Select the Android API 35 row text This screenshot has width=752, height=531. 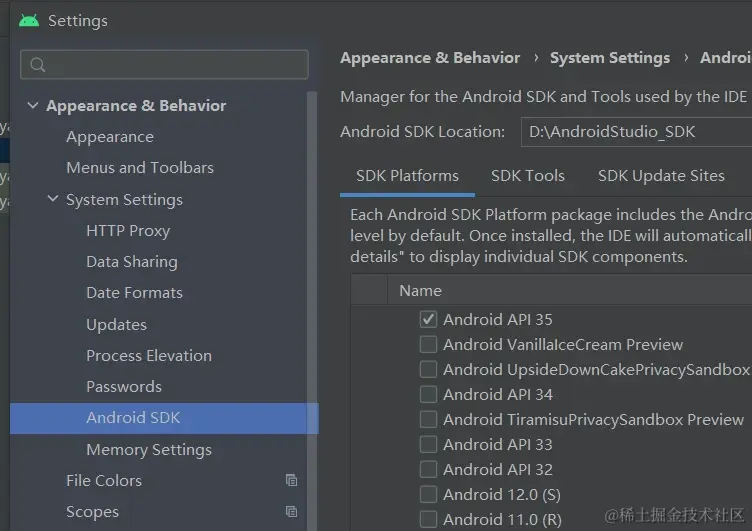tap(498, 319)
